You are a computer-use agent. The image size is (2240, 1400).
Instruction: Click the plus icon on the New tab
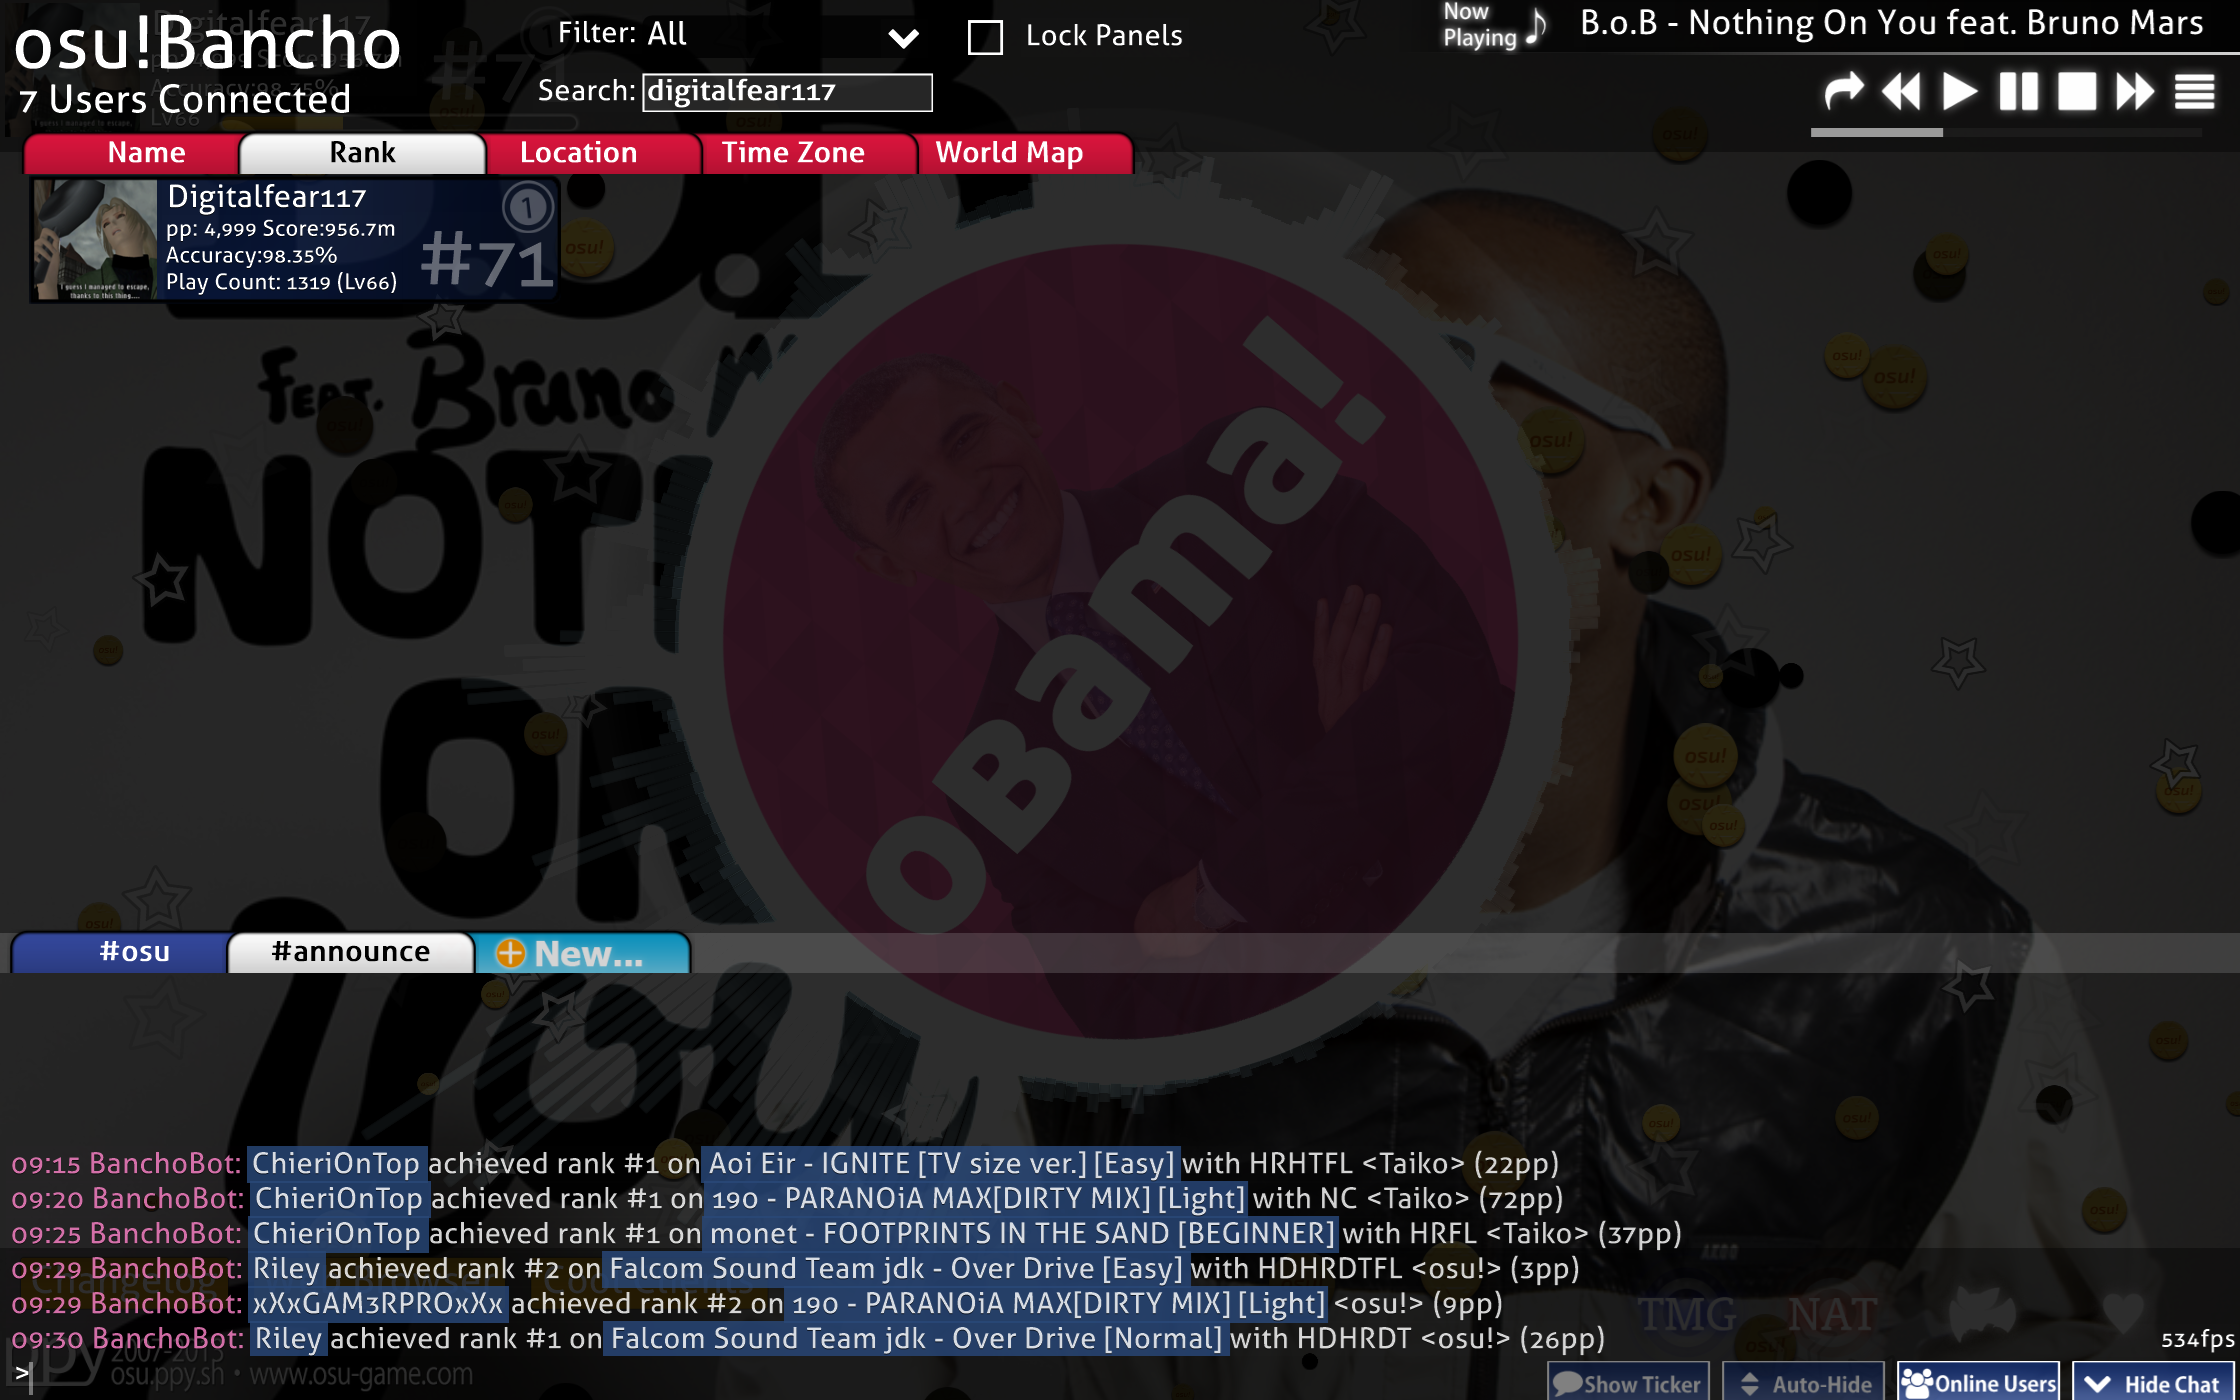510,953
